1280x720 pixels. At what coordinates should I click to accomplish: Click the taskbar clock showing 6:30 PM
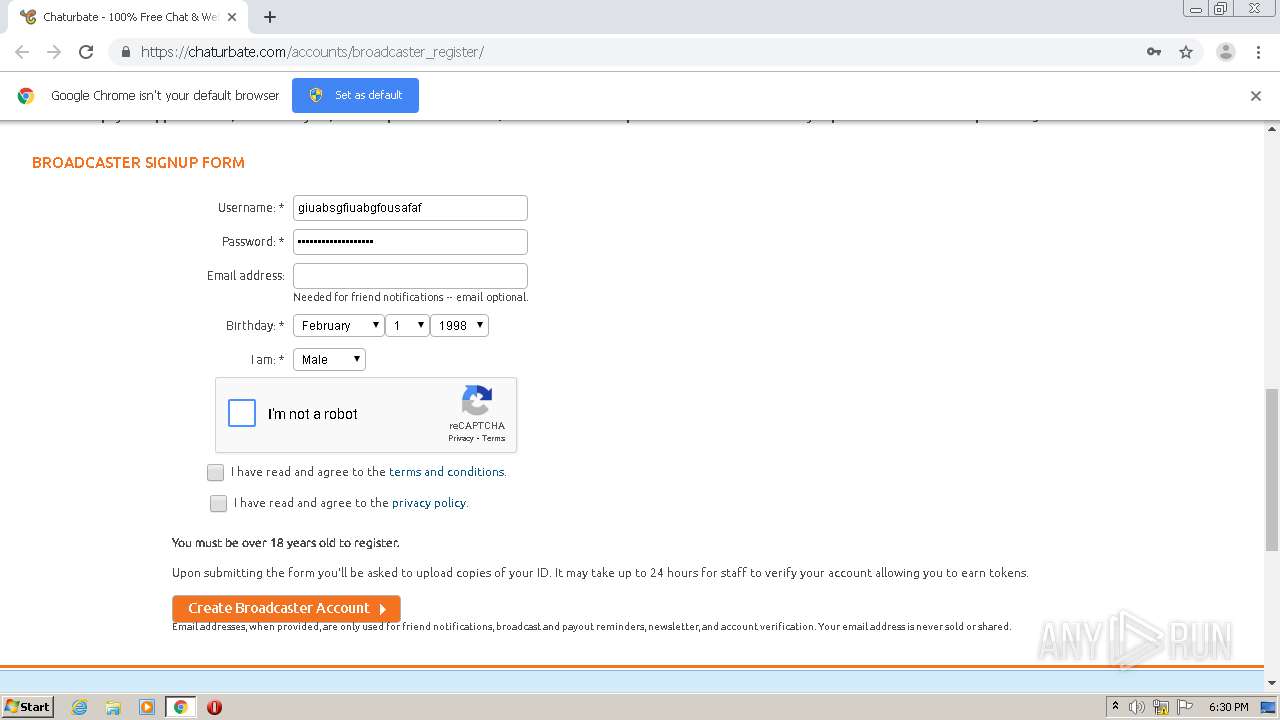[1228, 707]
